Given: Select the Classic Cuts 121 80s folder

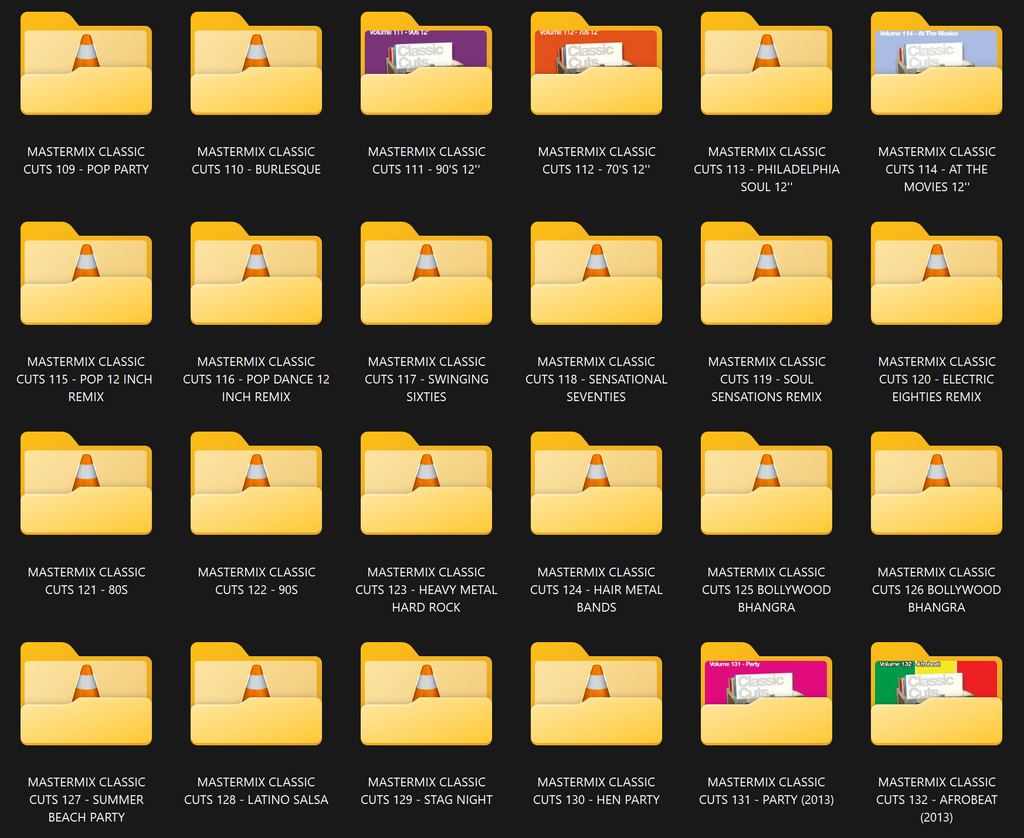Looking at the screenshot, I should pos(86,484).
